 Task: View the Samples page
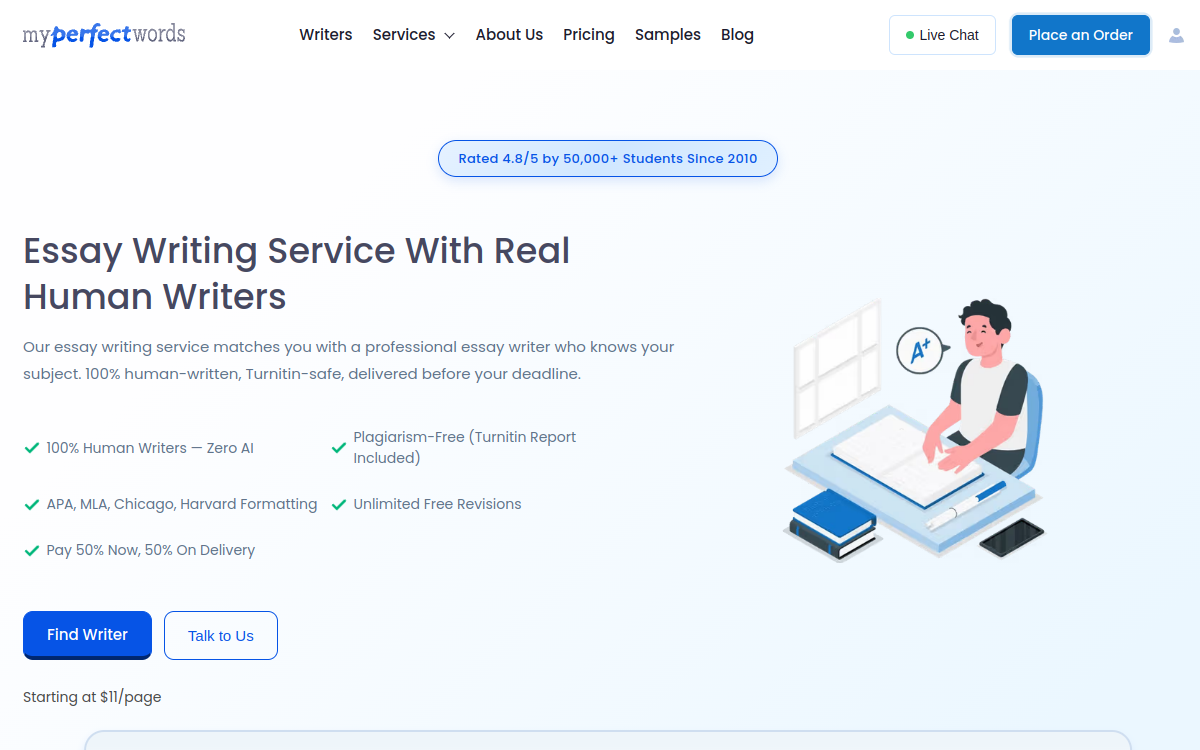tap(668, 35)
